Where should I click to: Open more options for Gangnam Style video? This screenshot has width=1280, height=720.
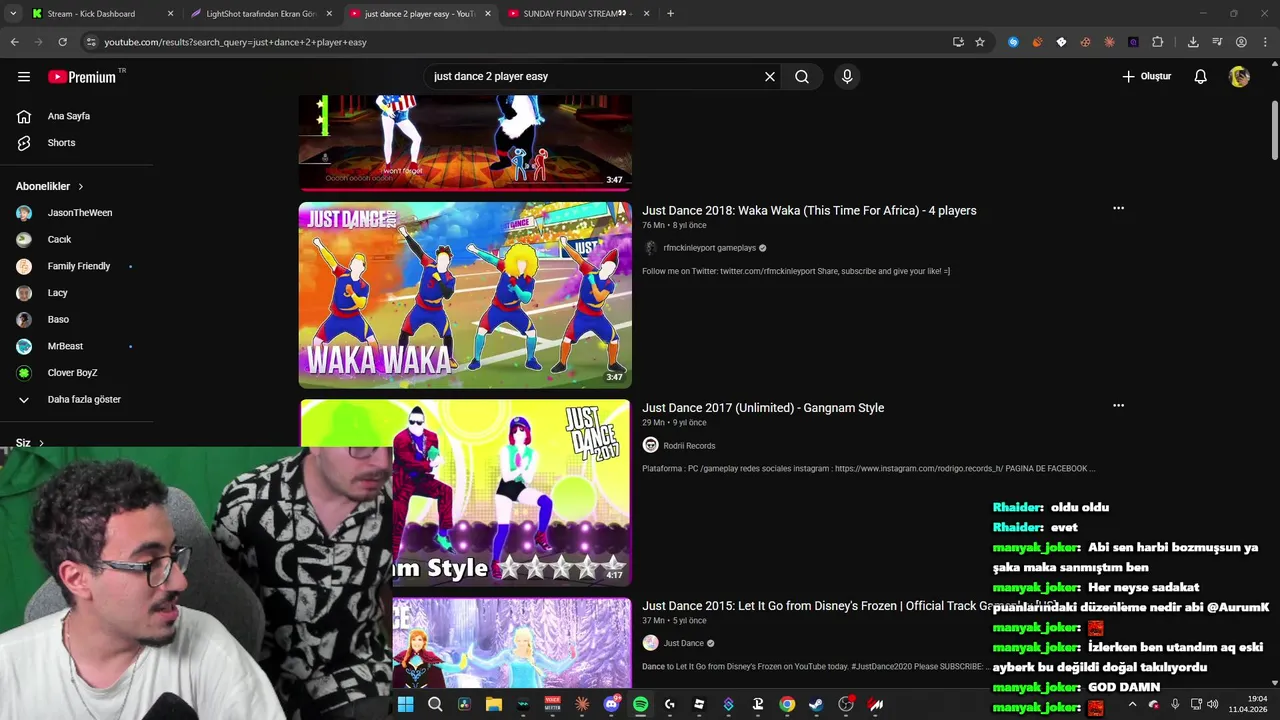[x=1118, y=405]
